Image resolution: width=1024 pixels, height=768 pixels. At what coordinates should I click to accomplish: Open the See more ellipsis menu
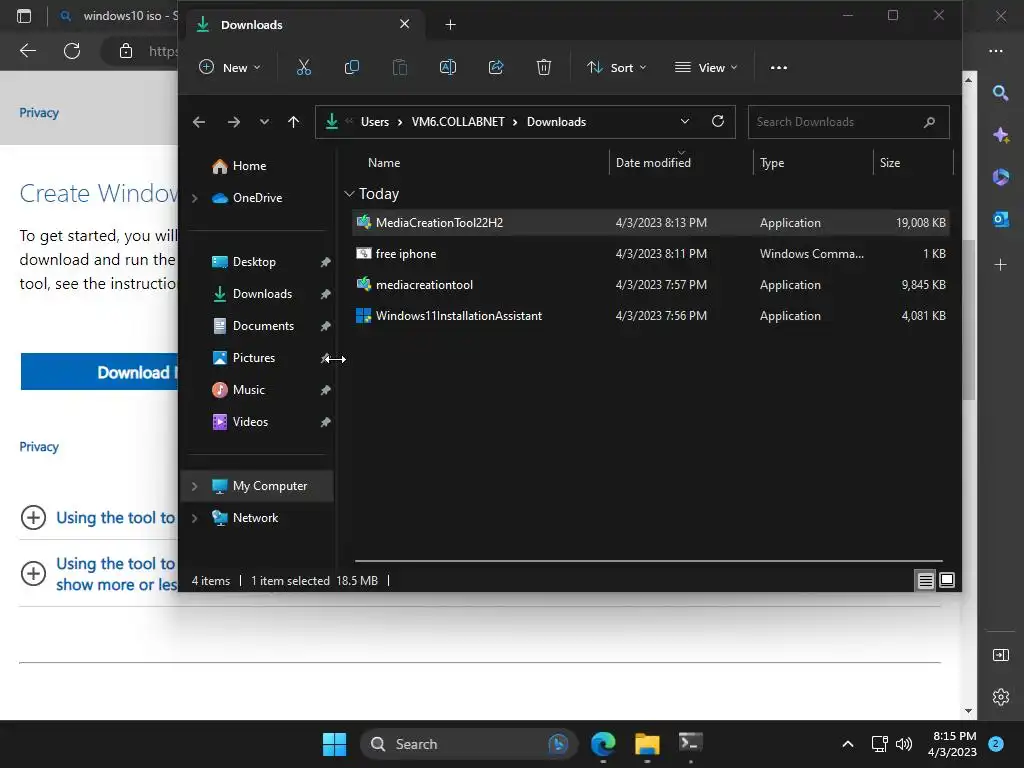point(778,67)
